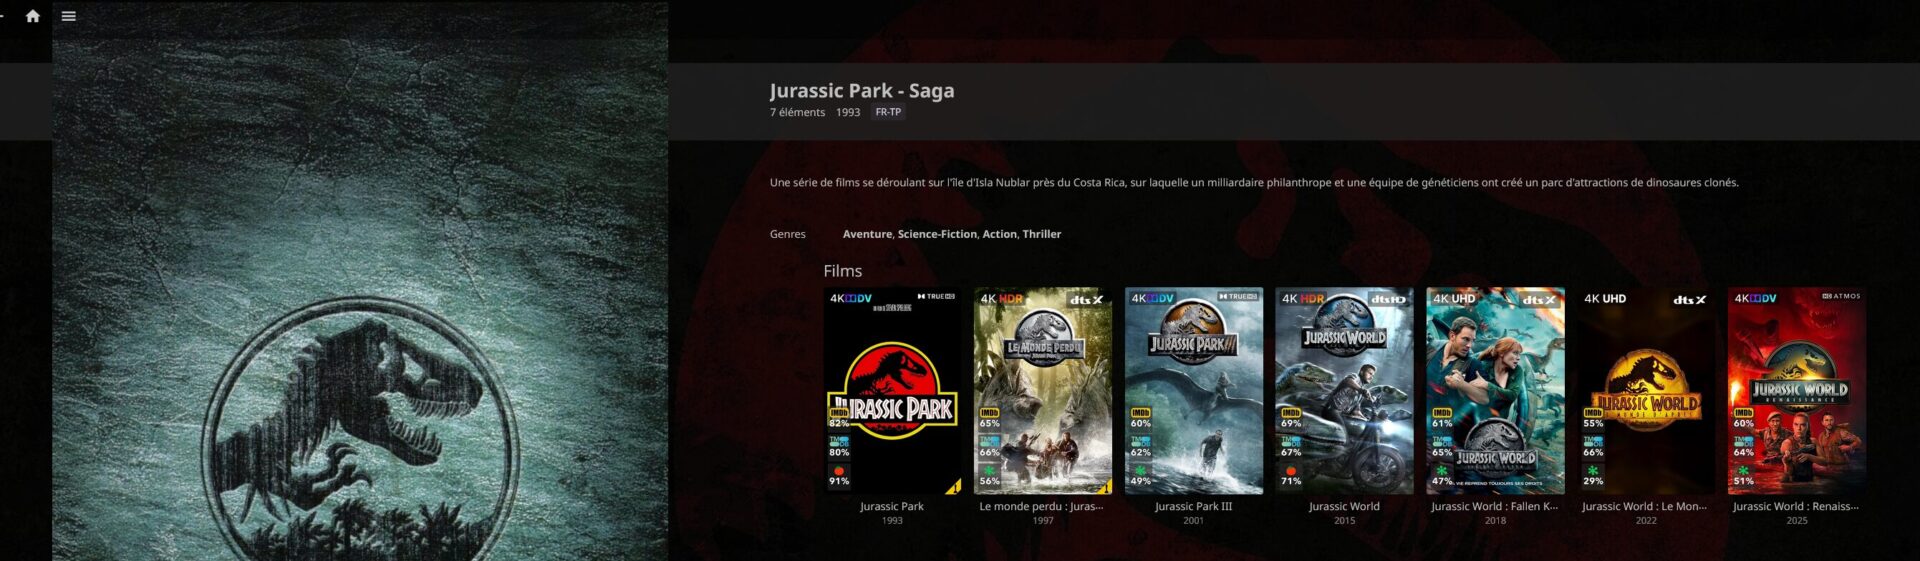Click year '2022' under Le Monde d'après
The image size is (1920, 561).
[x=1646, y=520]
